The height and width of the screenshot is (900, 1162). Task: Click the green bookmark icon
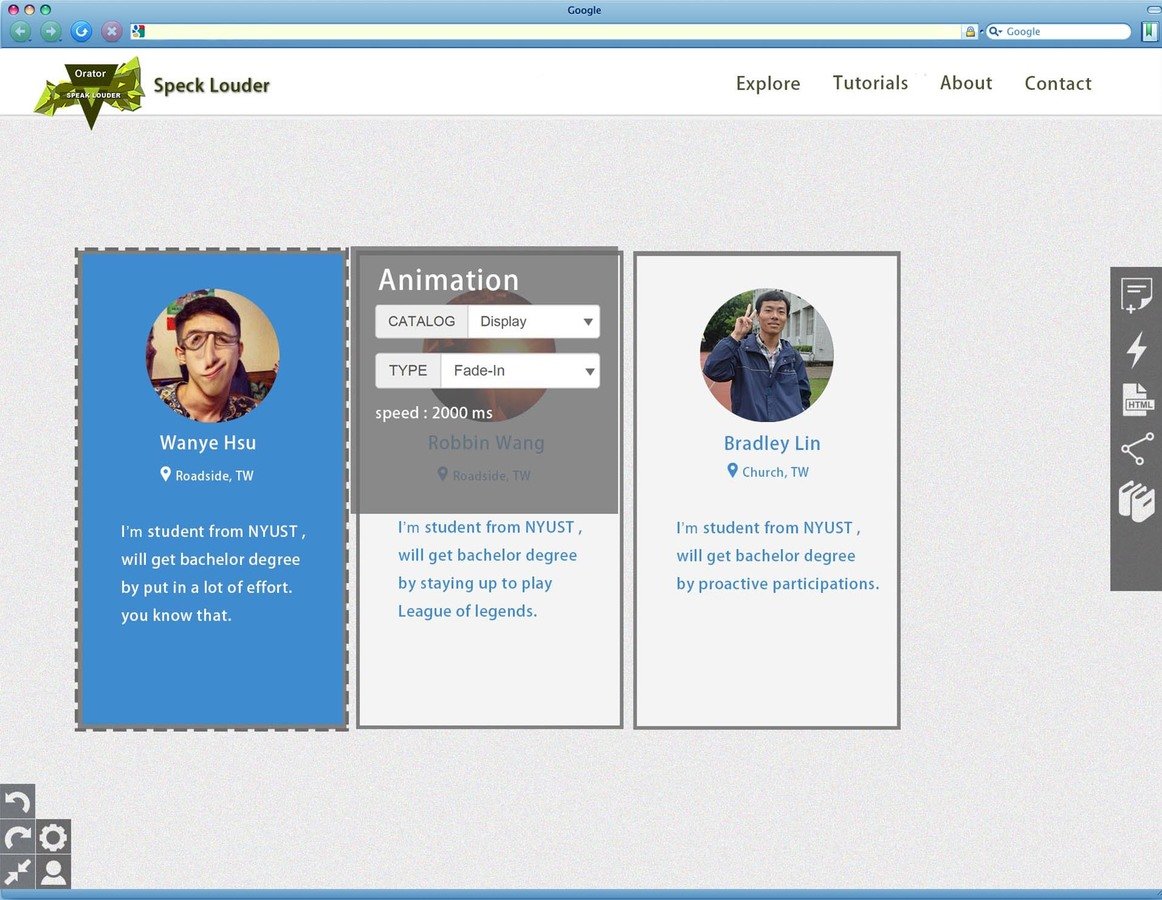pyautogui.click(x=1149, y=31)
